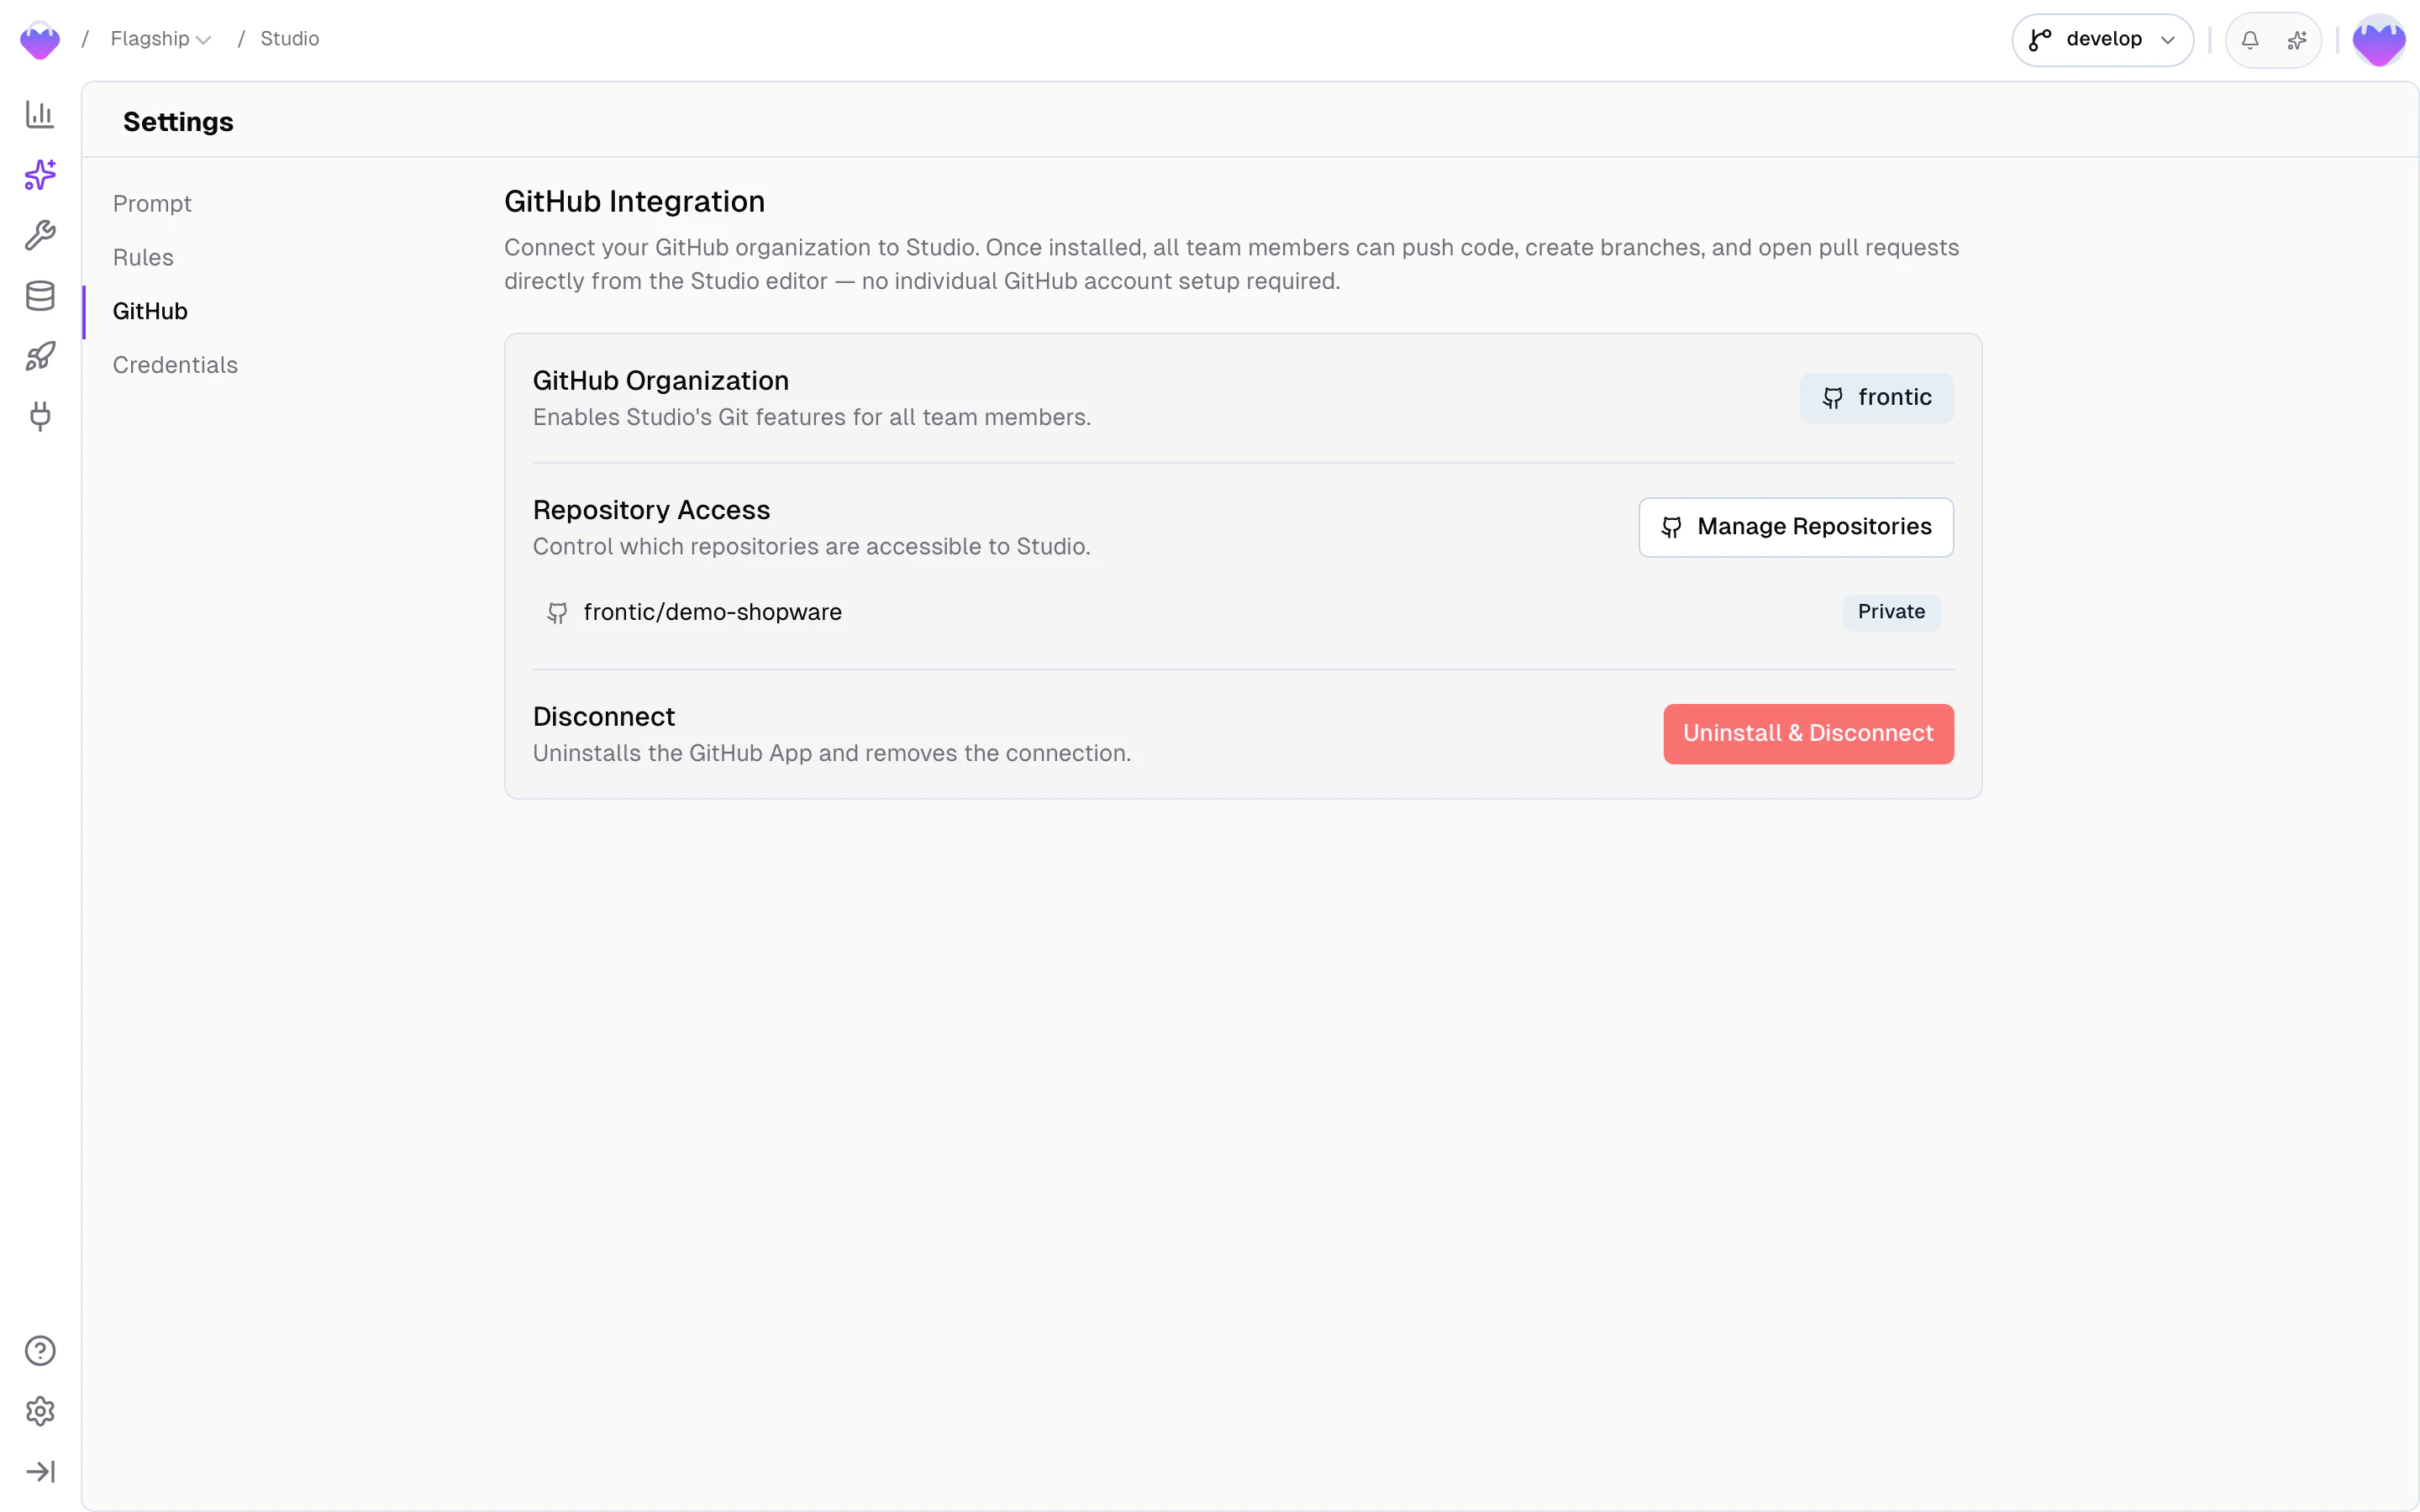Viewport: 2420px width, 1512px height.
Task: Click Uninstall & Disconnect button
Action: pos(1808,734)
